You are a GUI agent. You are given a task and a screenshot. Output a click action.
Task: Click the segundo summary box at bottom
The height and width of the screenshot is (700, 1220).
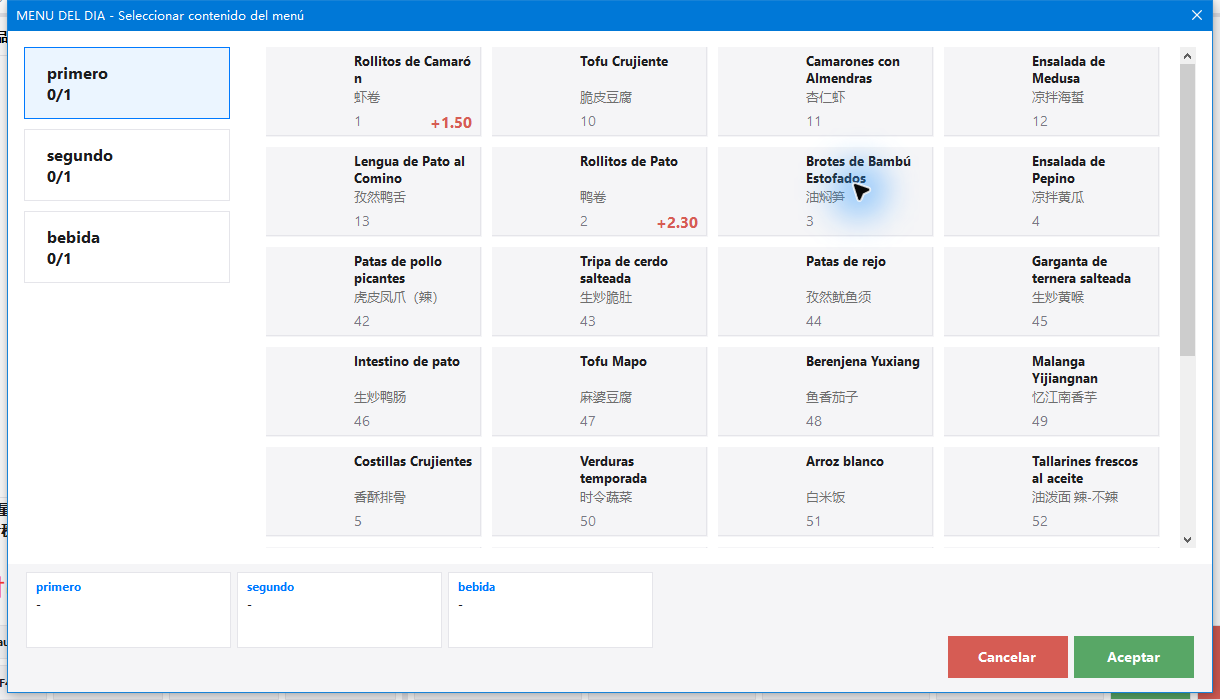(339, 610)
